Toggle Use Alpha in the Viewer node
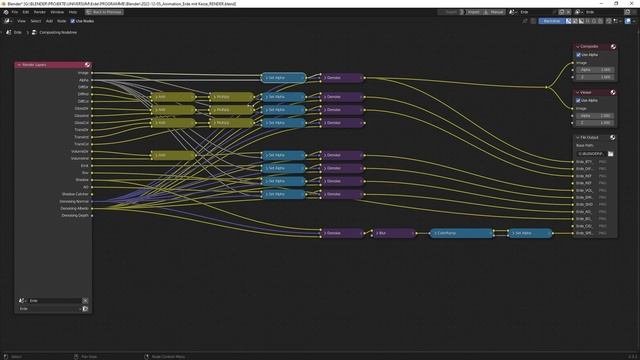640x360 pixels. pos(578,100)
